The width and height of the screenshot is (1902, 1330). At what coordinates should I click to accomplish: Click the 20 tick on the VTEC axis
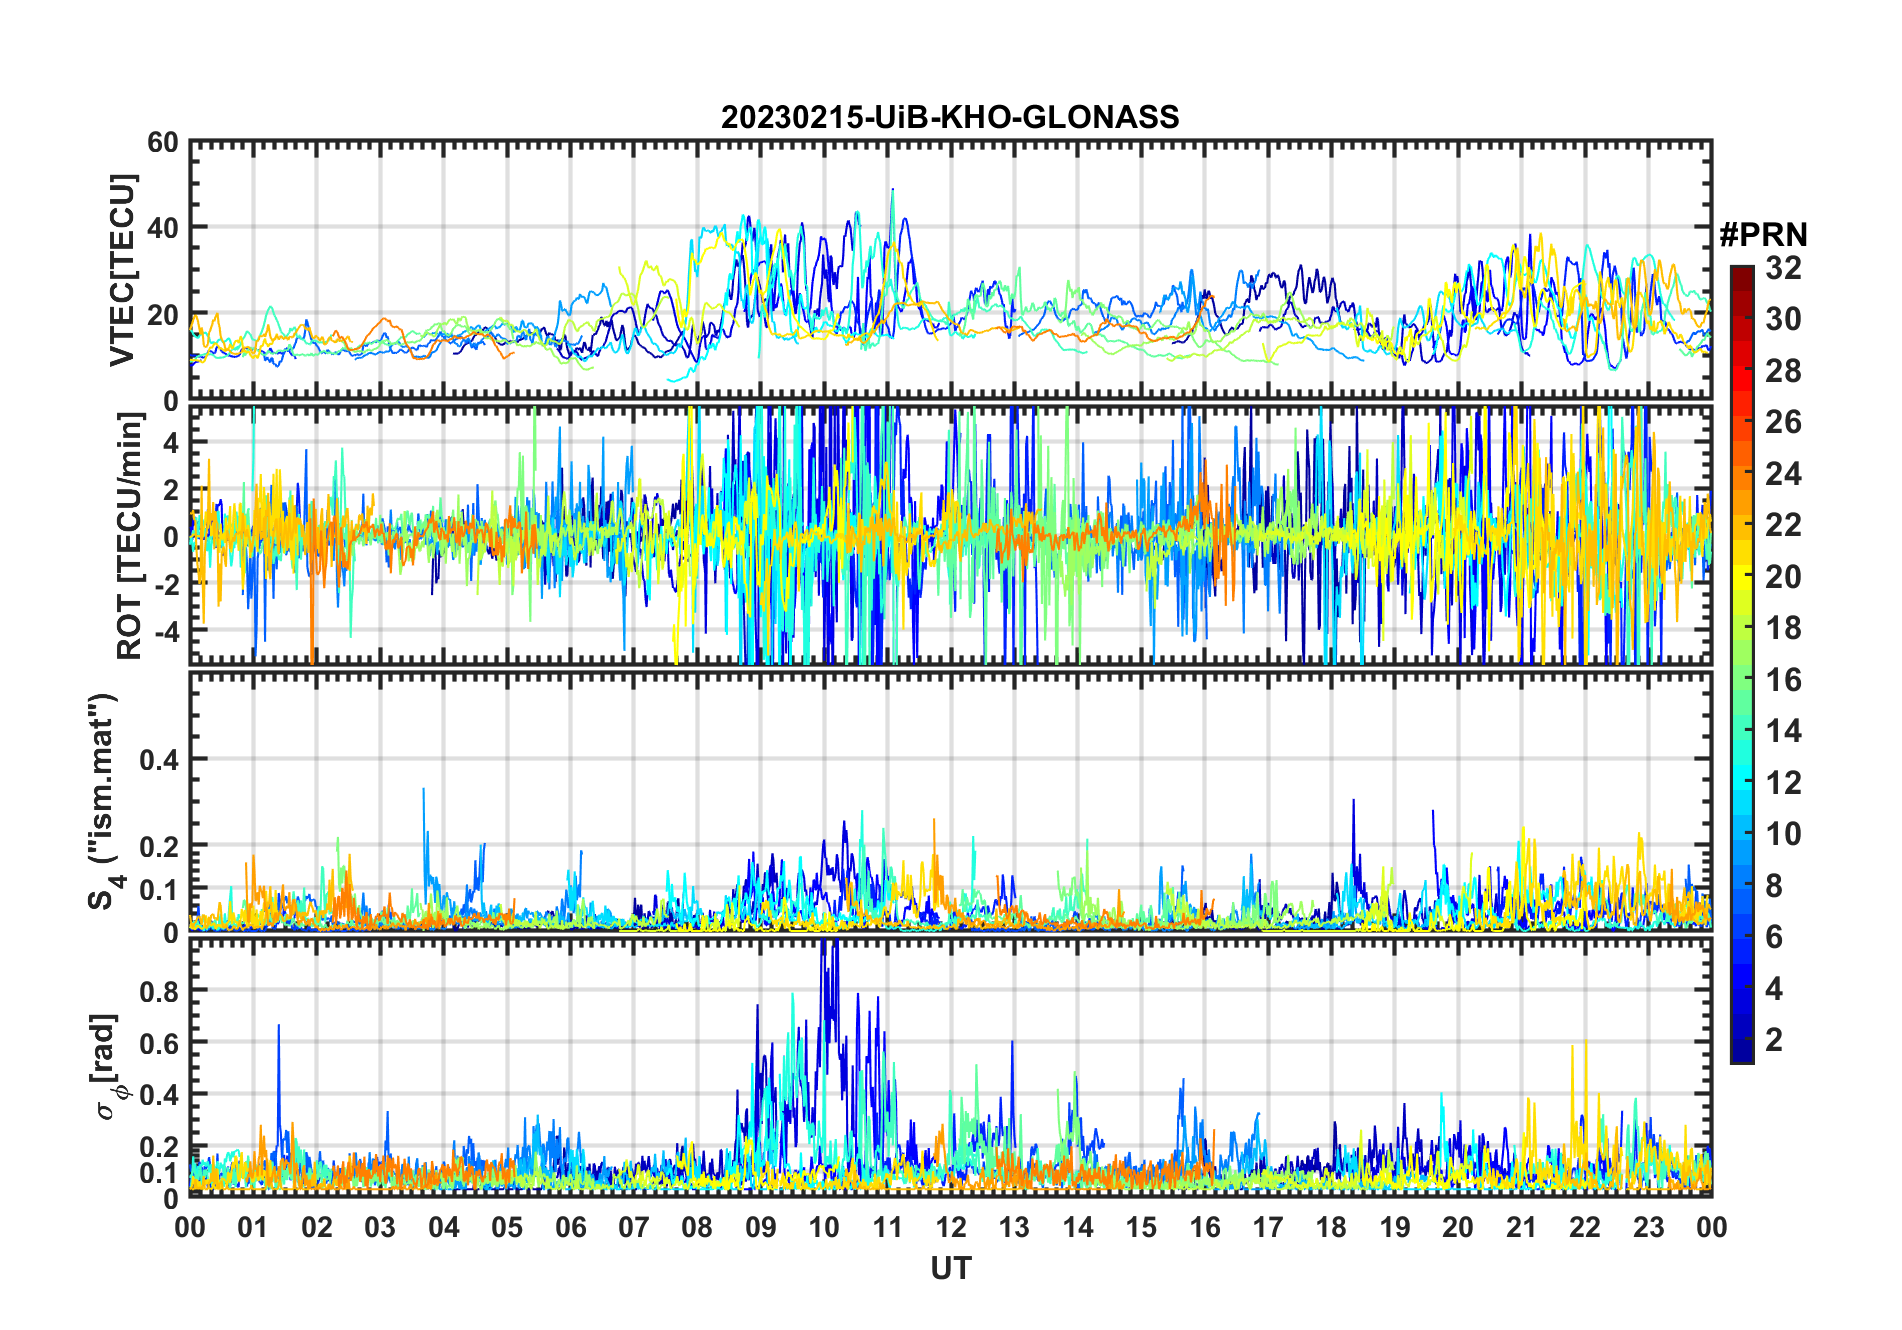163,315
